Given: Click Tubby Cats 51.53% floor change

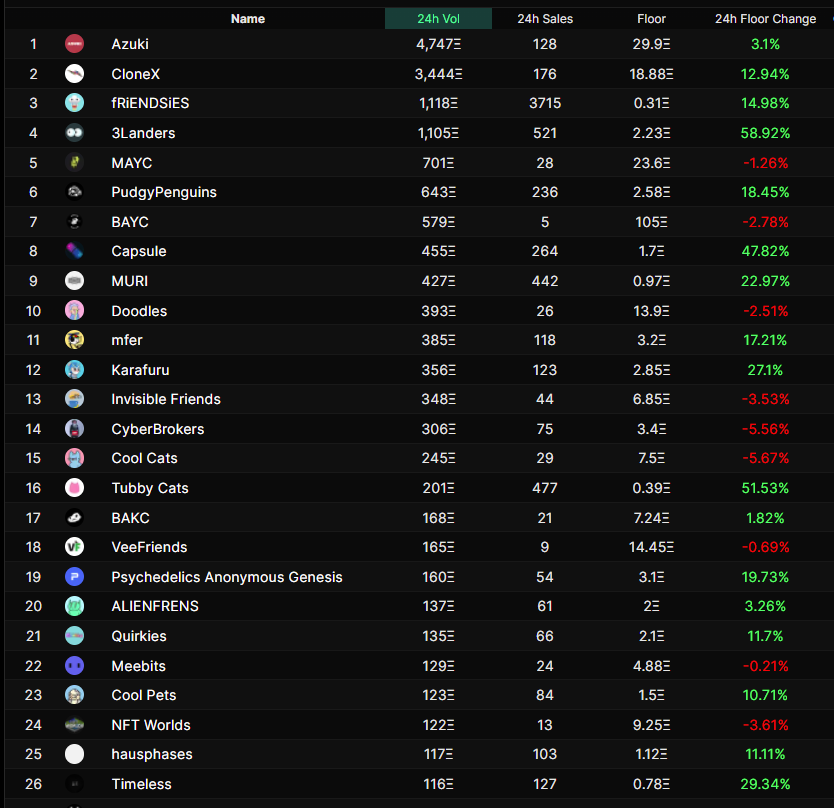Looking at the screenshot, I should pyautogui.click(x=765, y=487).
